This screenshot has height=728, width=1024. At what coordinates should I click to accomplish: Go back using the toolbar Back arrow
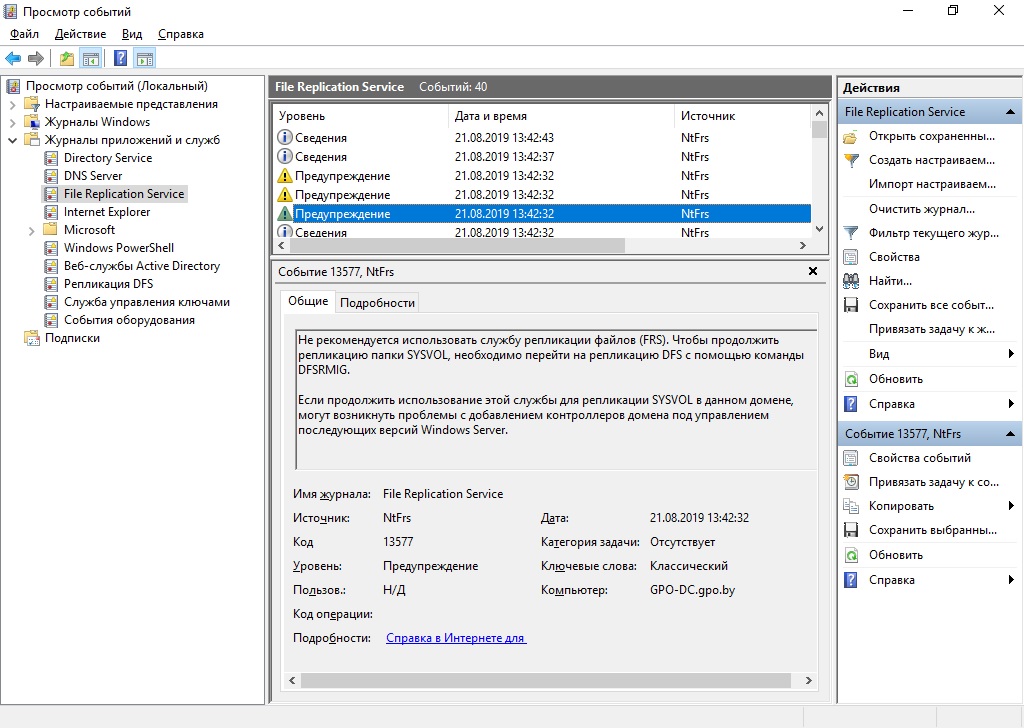13,58
